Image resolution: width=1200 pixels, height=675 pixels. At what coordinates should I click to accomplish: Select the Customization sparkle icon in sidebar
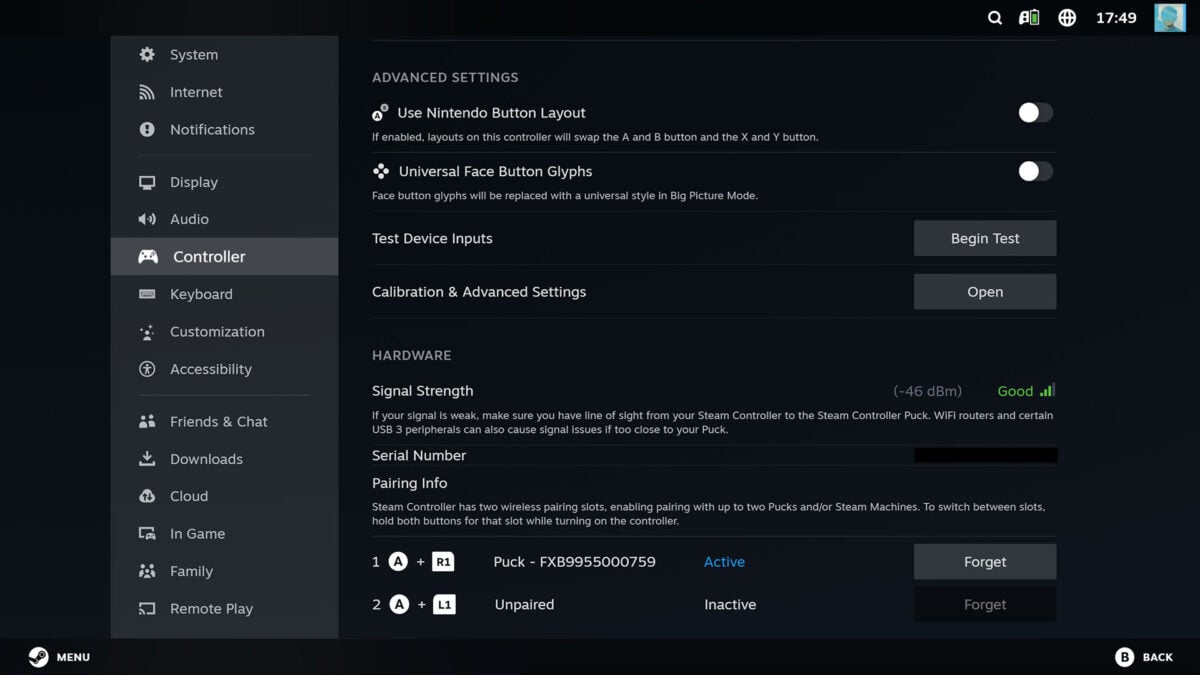[x=147, y=332]
